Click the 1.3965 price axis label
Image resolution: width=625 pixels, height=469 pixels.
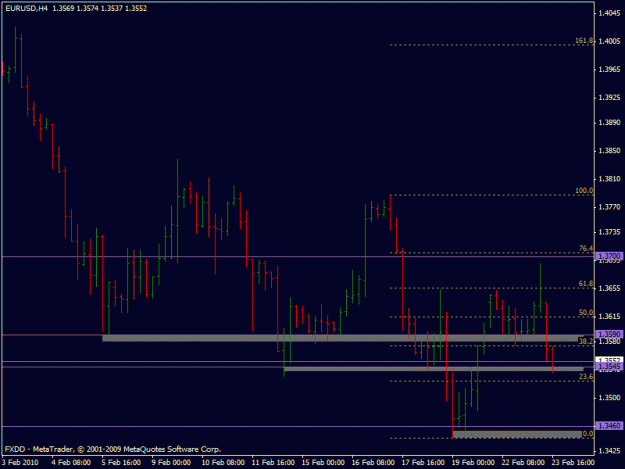click(x=609, y=69)
